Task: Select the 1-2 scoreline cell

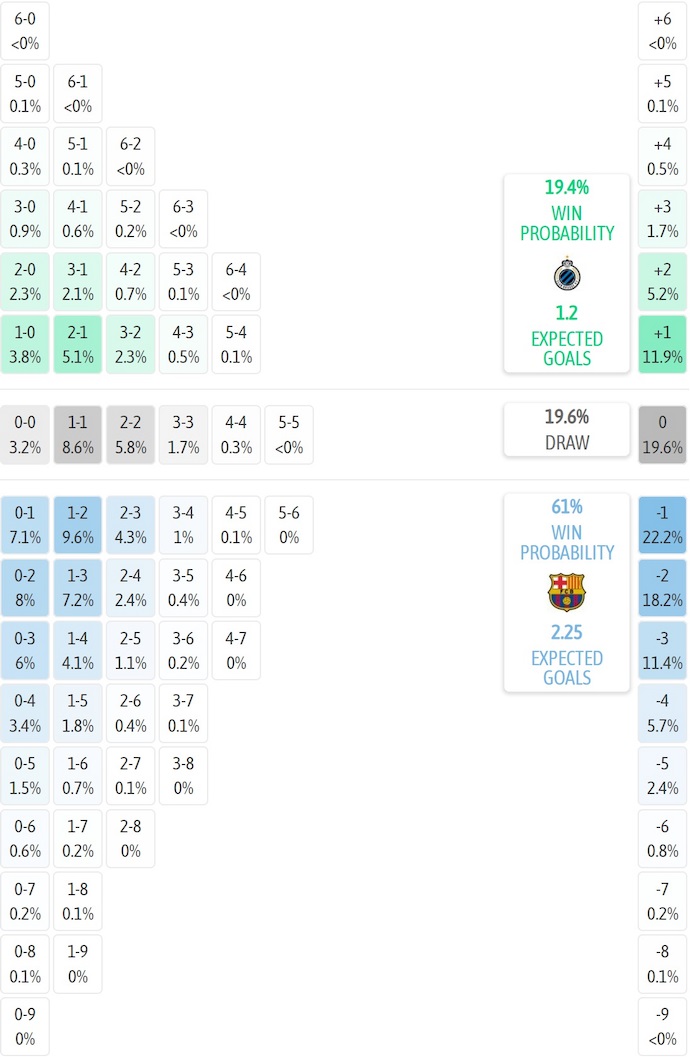Action: (78, 525)
